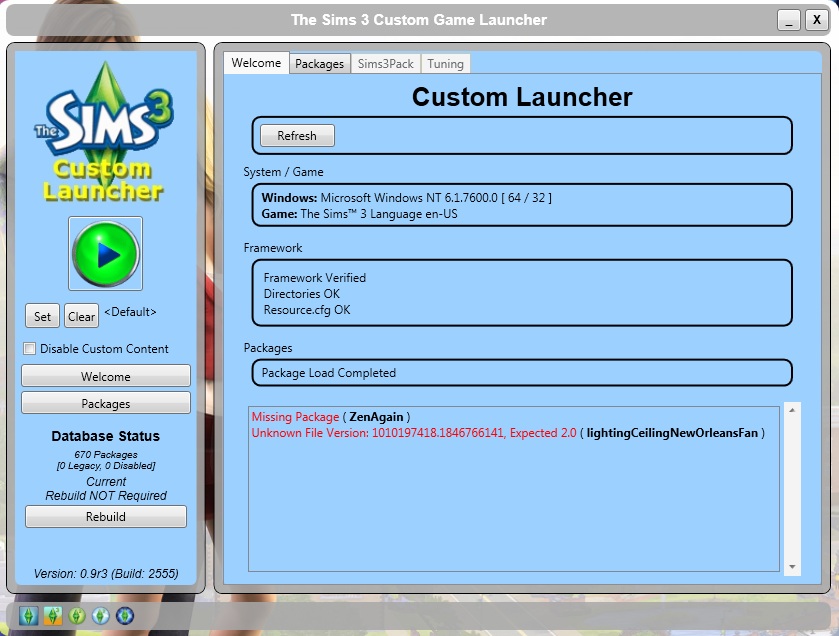Click the Rebuild database button
The image size is (839, 636).
tap(106, 517)
